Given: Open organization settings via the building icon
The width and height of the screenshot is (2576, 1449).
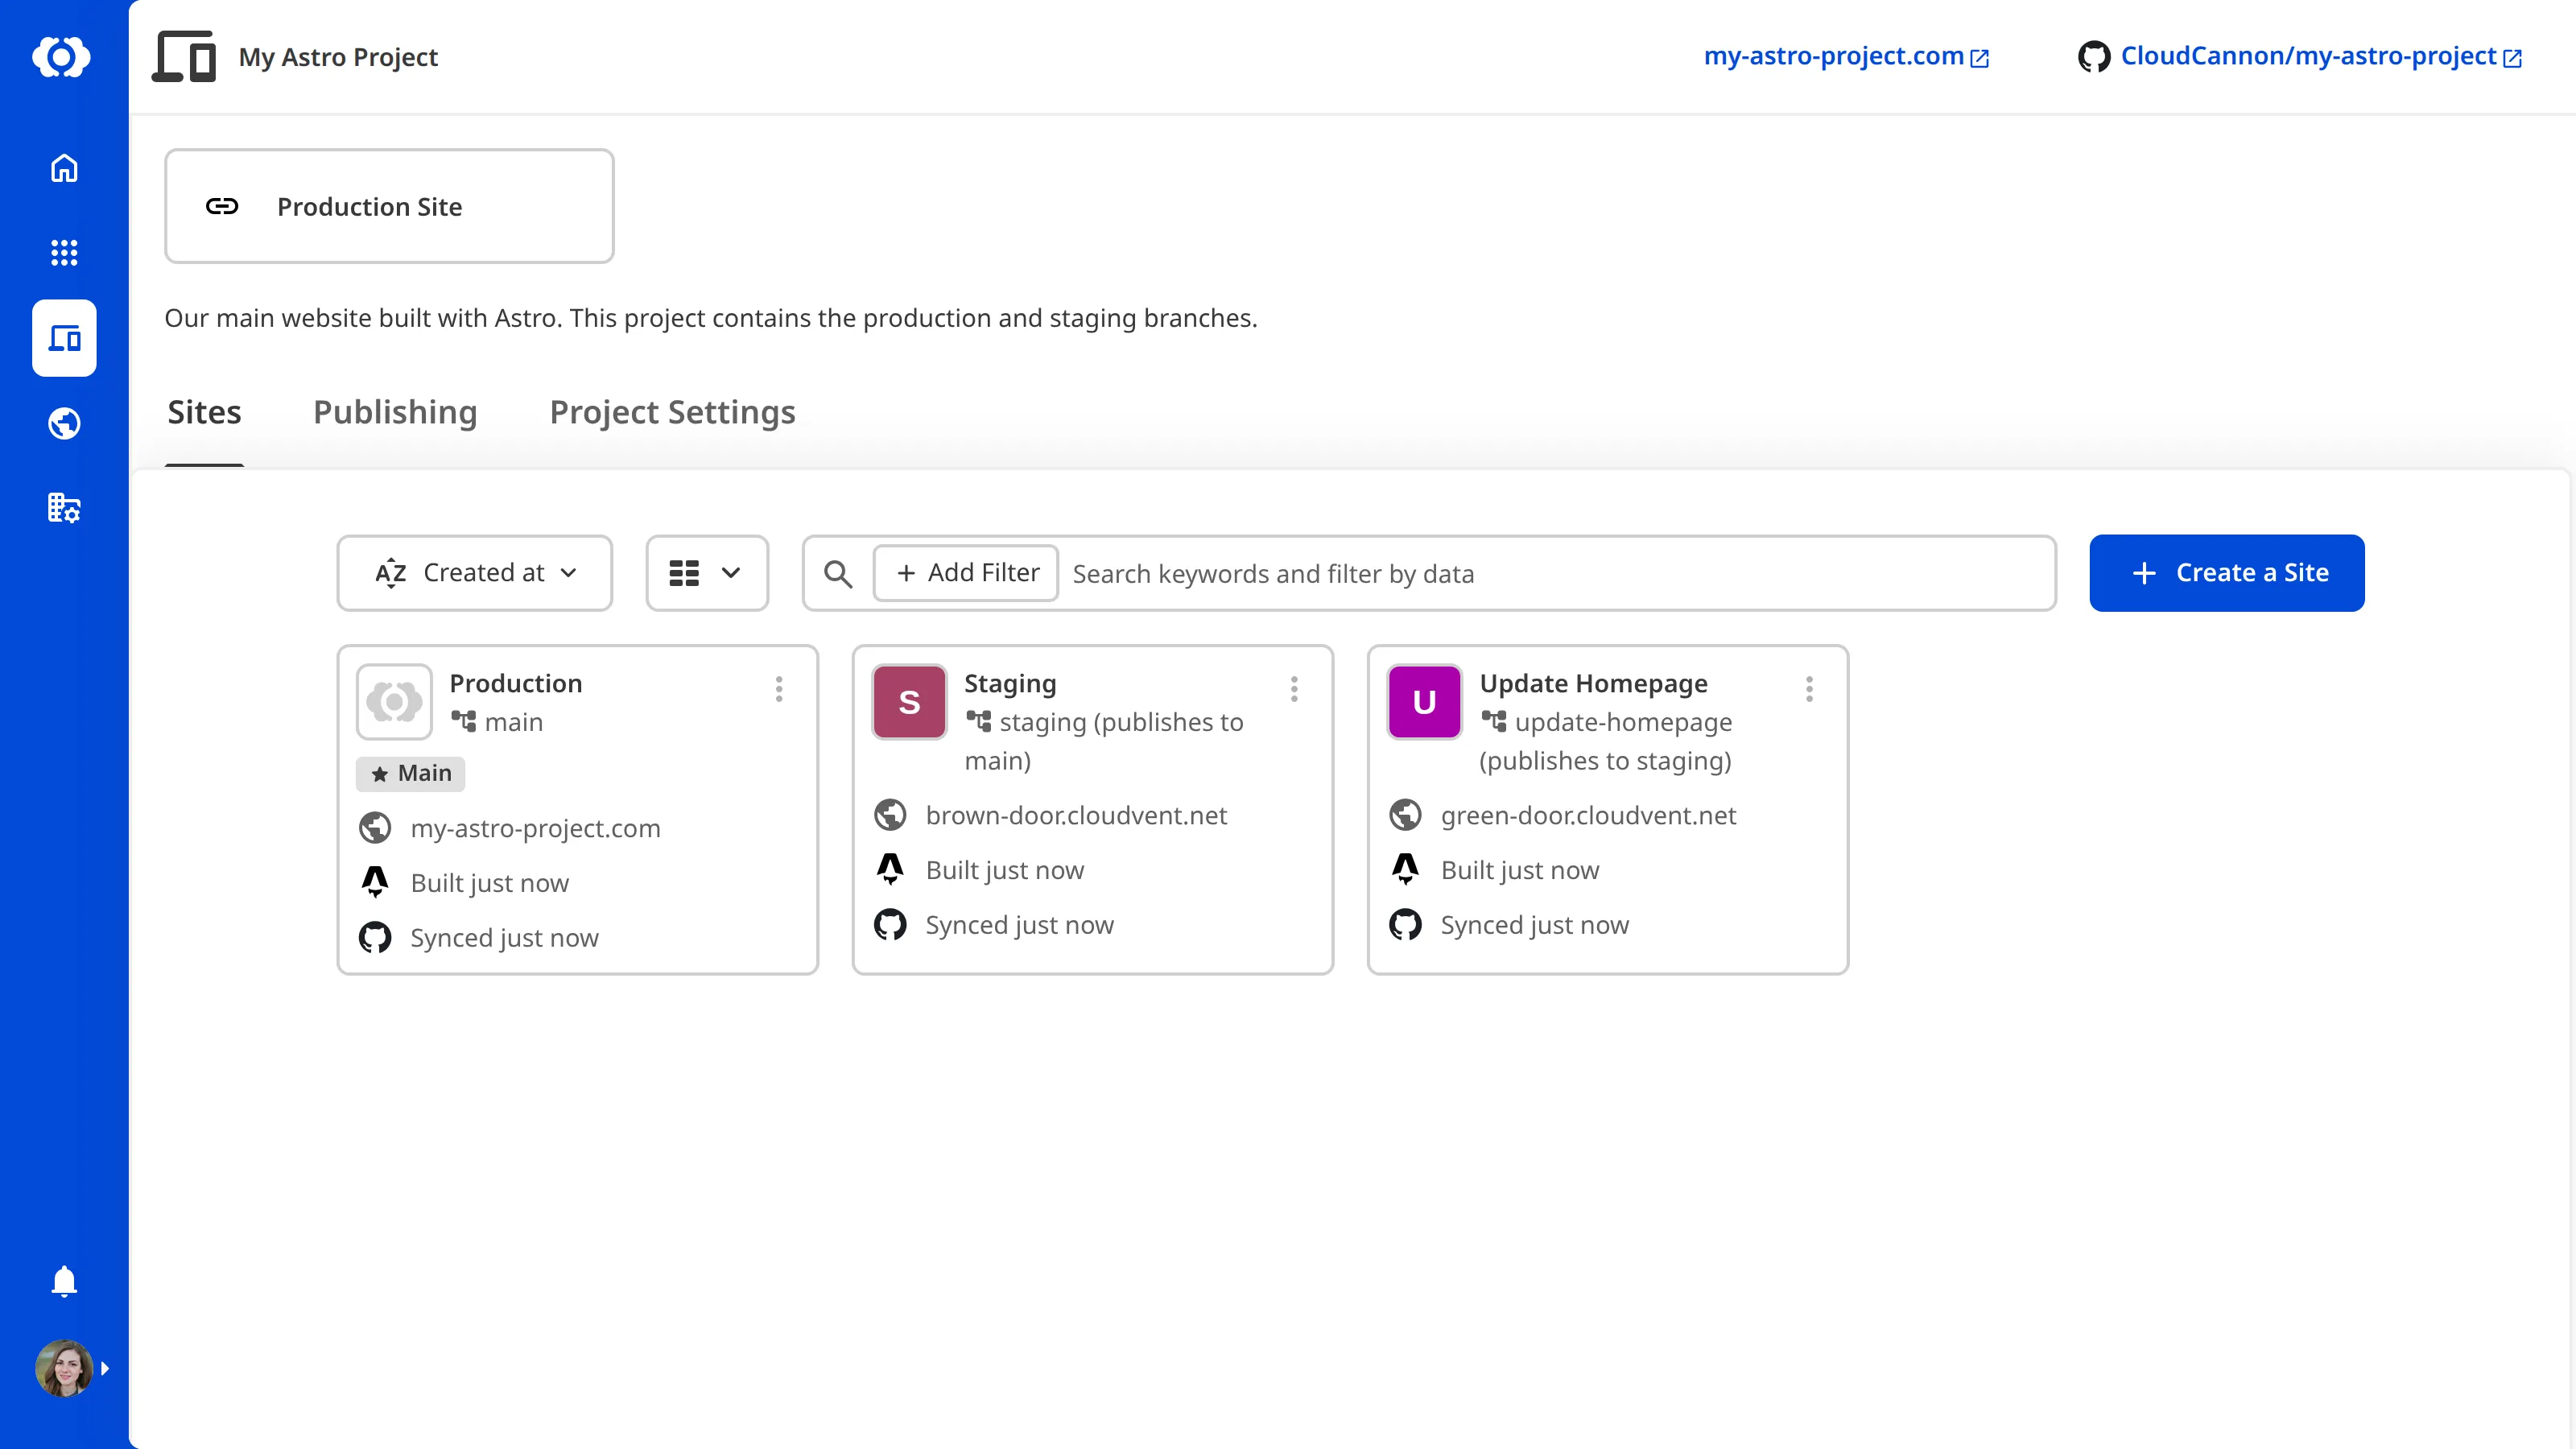Looking at the screenshot, I should (63, 508).
